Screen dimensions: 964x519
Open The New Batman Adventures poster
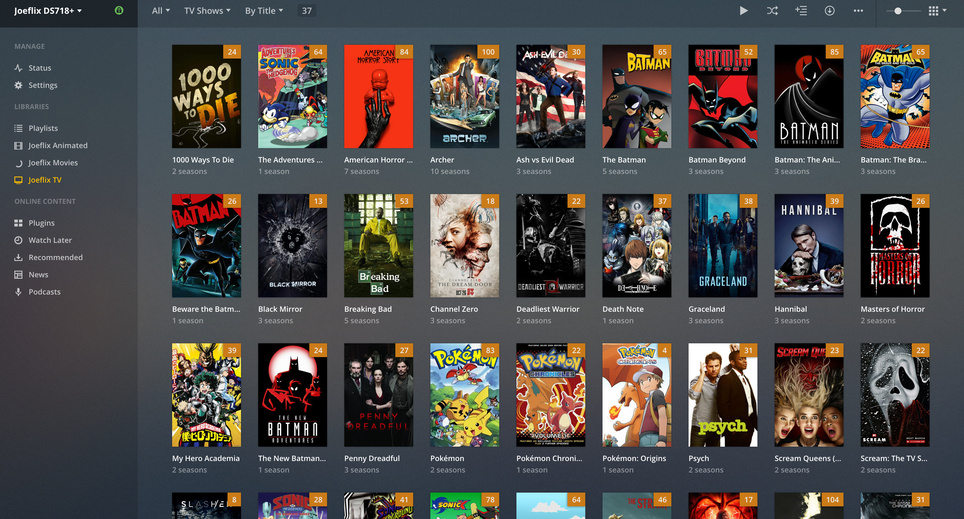293,395
